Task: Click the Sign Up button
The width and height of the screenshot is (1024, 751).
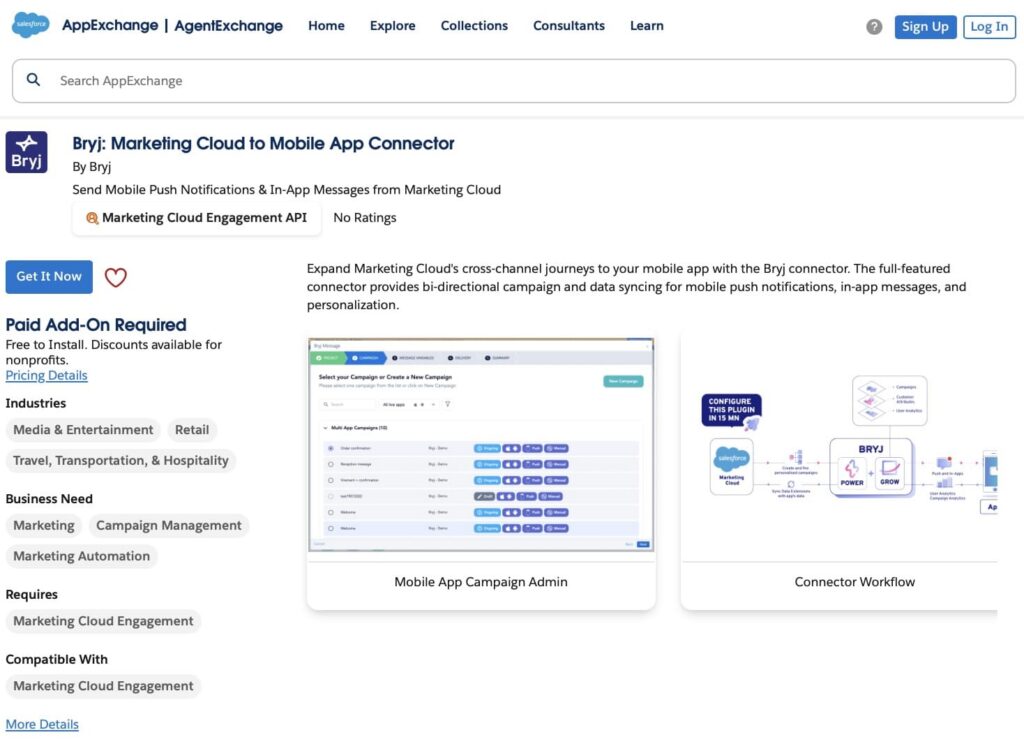Action: (925, 27)
